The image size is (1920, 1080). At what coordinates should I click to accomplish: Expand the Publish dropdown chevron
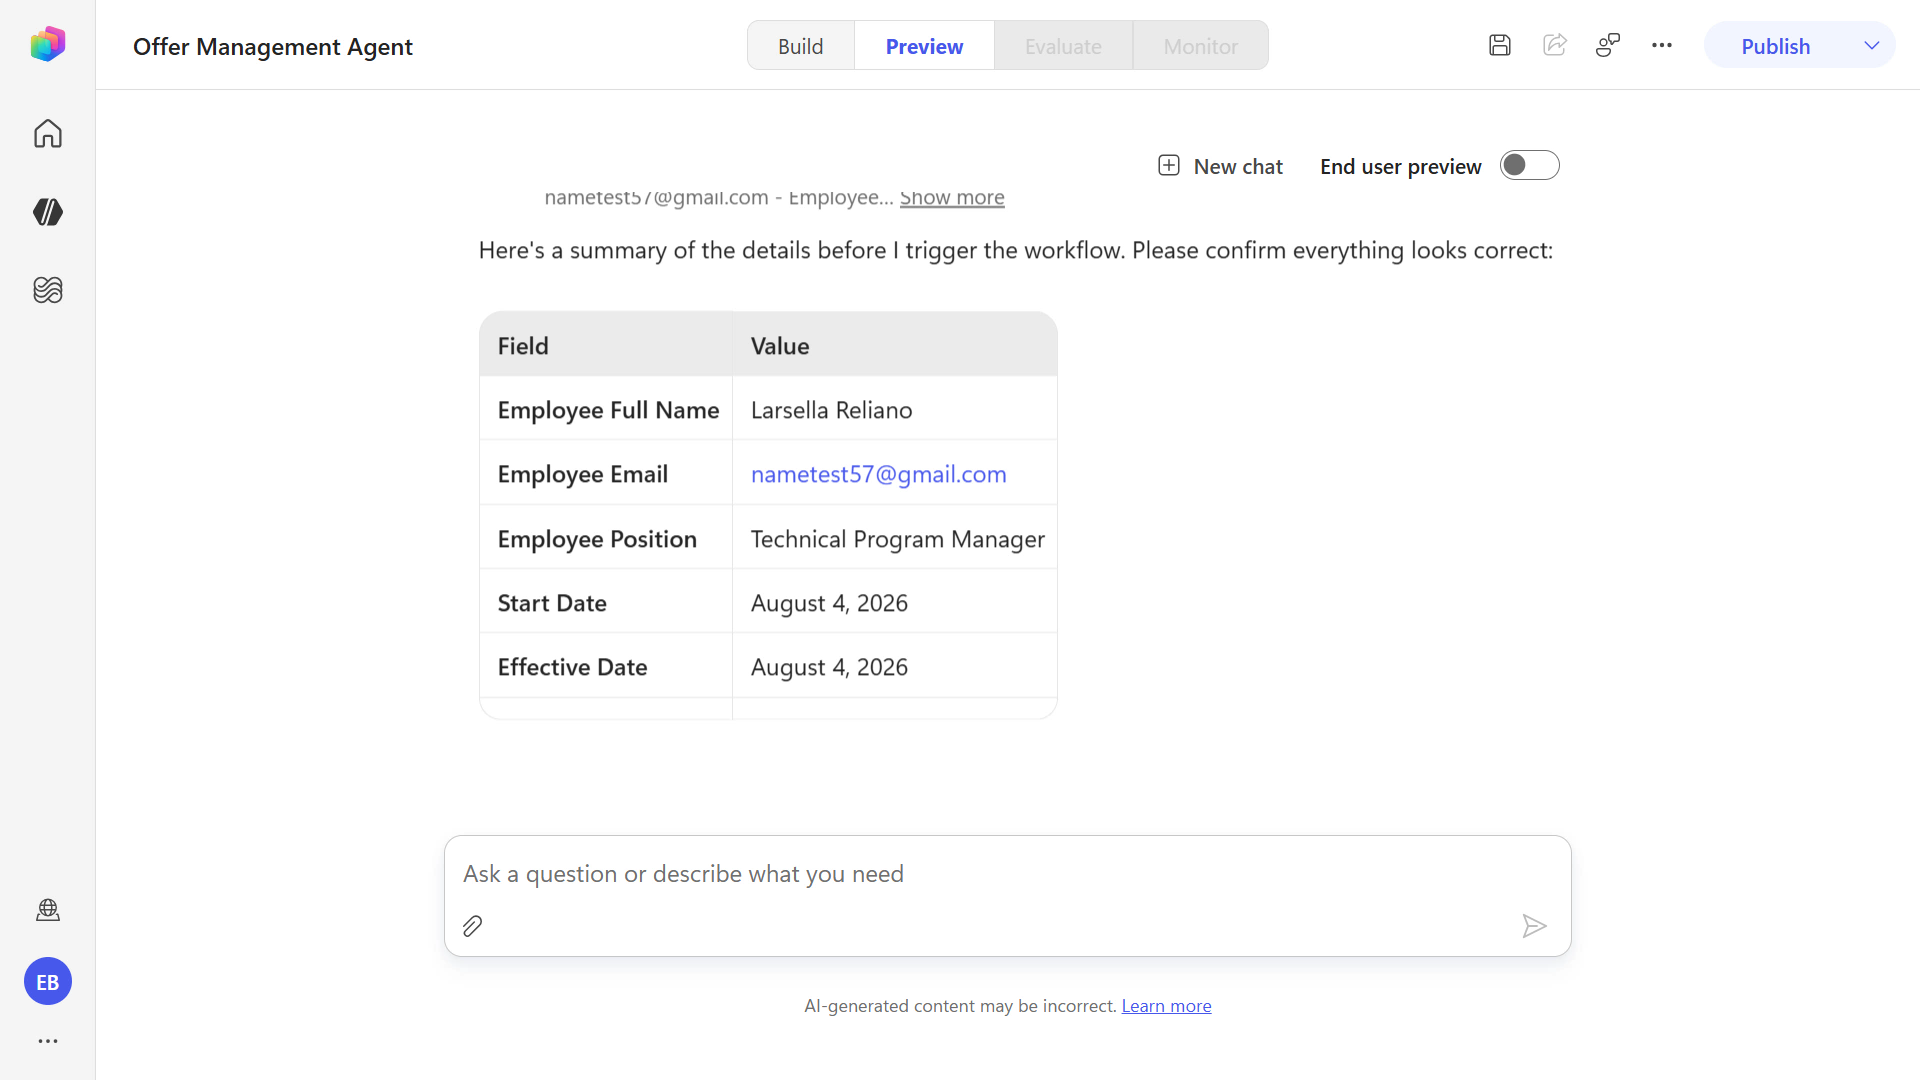pos(1872,46)
